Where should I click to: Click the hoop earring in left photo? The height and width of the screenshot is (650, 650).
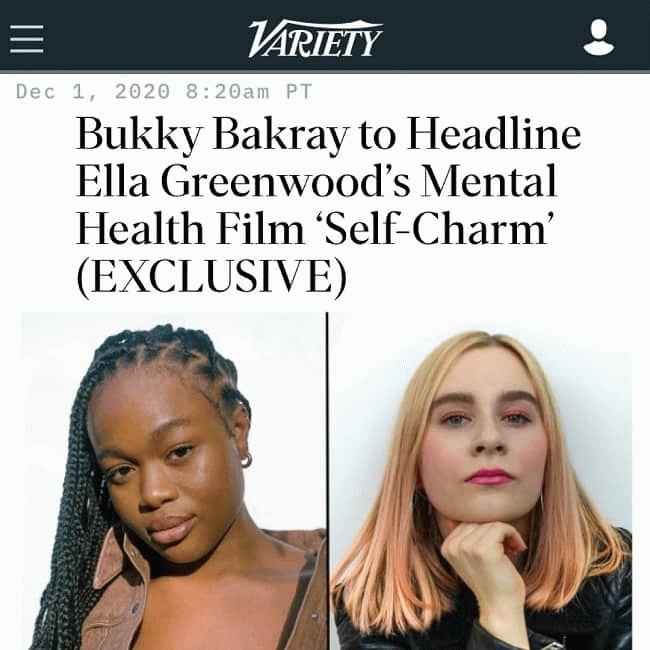click(x=246, y=460)
